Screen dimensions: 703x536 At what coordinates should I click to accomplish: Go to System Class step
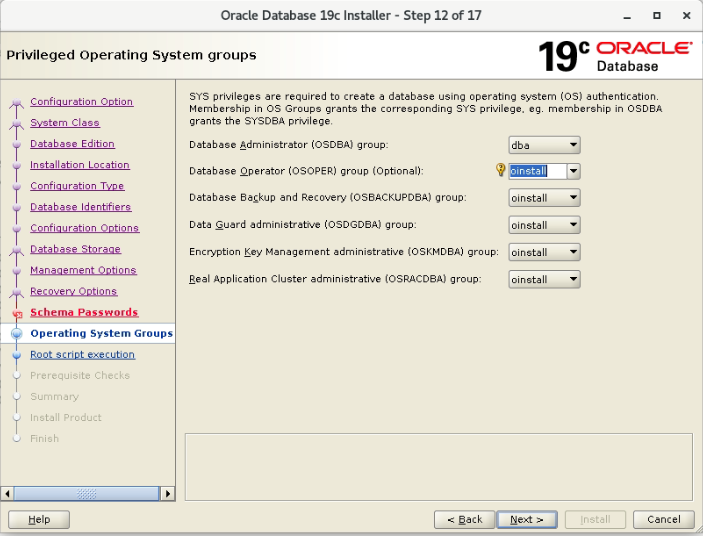click(65, 123)
